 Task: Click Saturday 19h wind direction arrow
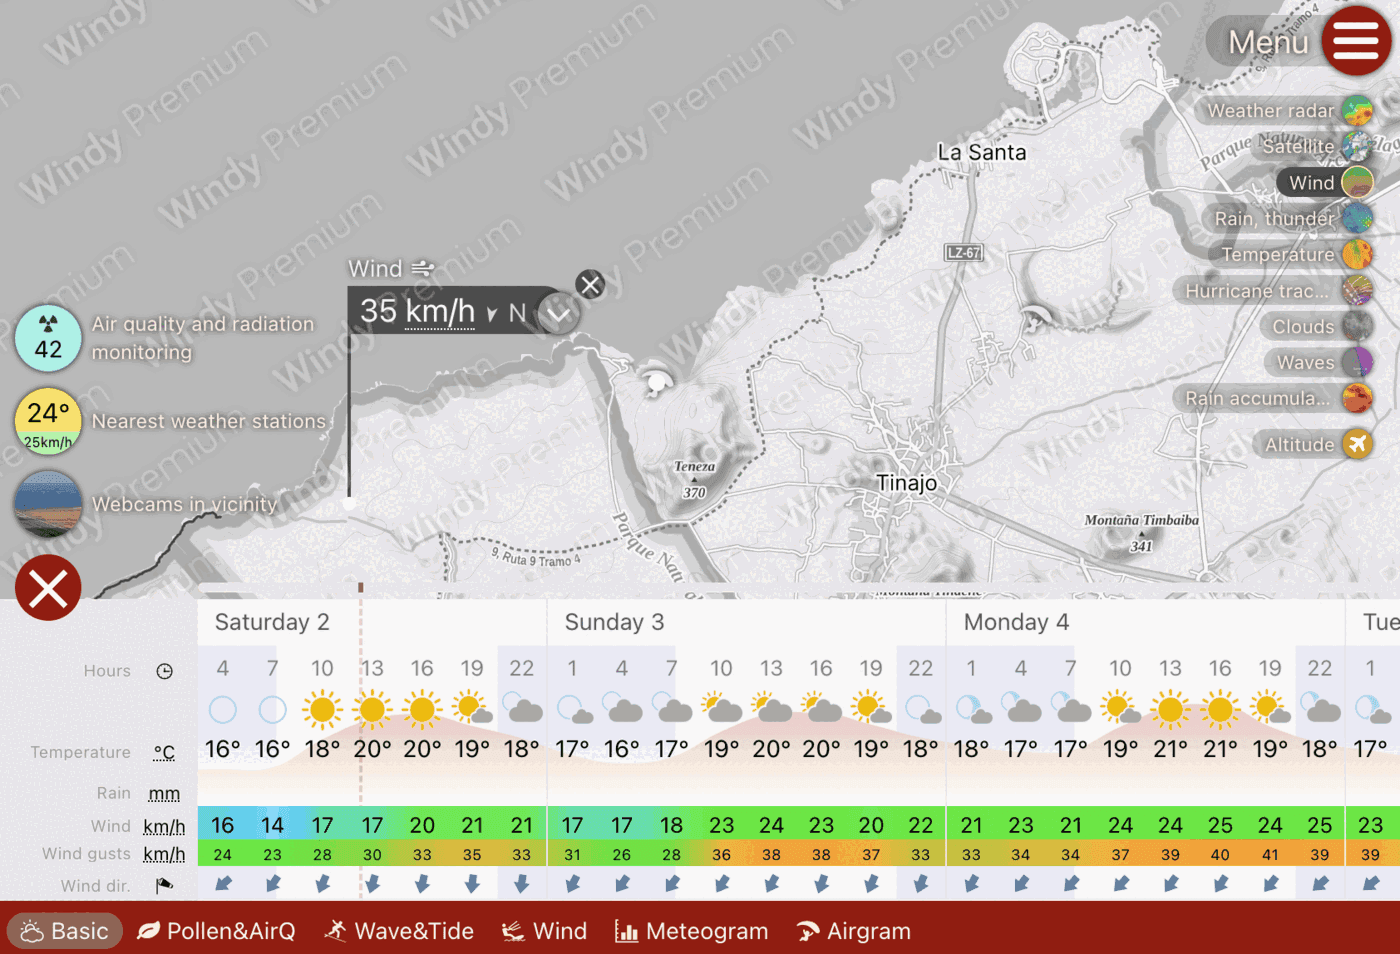click(x=472, y=884)
